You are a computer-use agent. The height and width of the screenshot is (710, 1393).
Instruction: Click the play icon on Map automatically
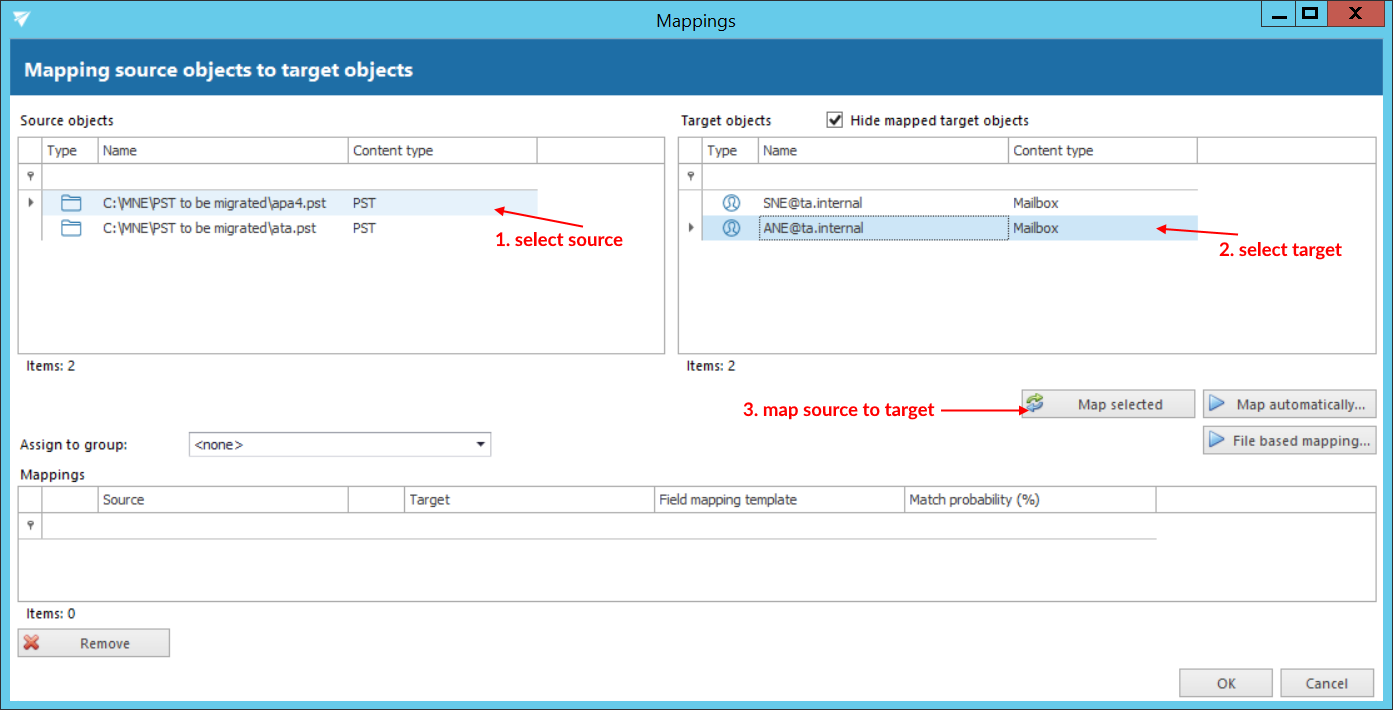tap(1217, 404)
